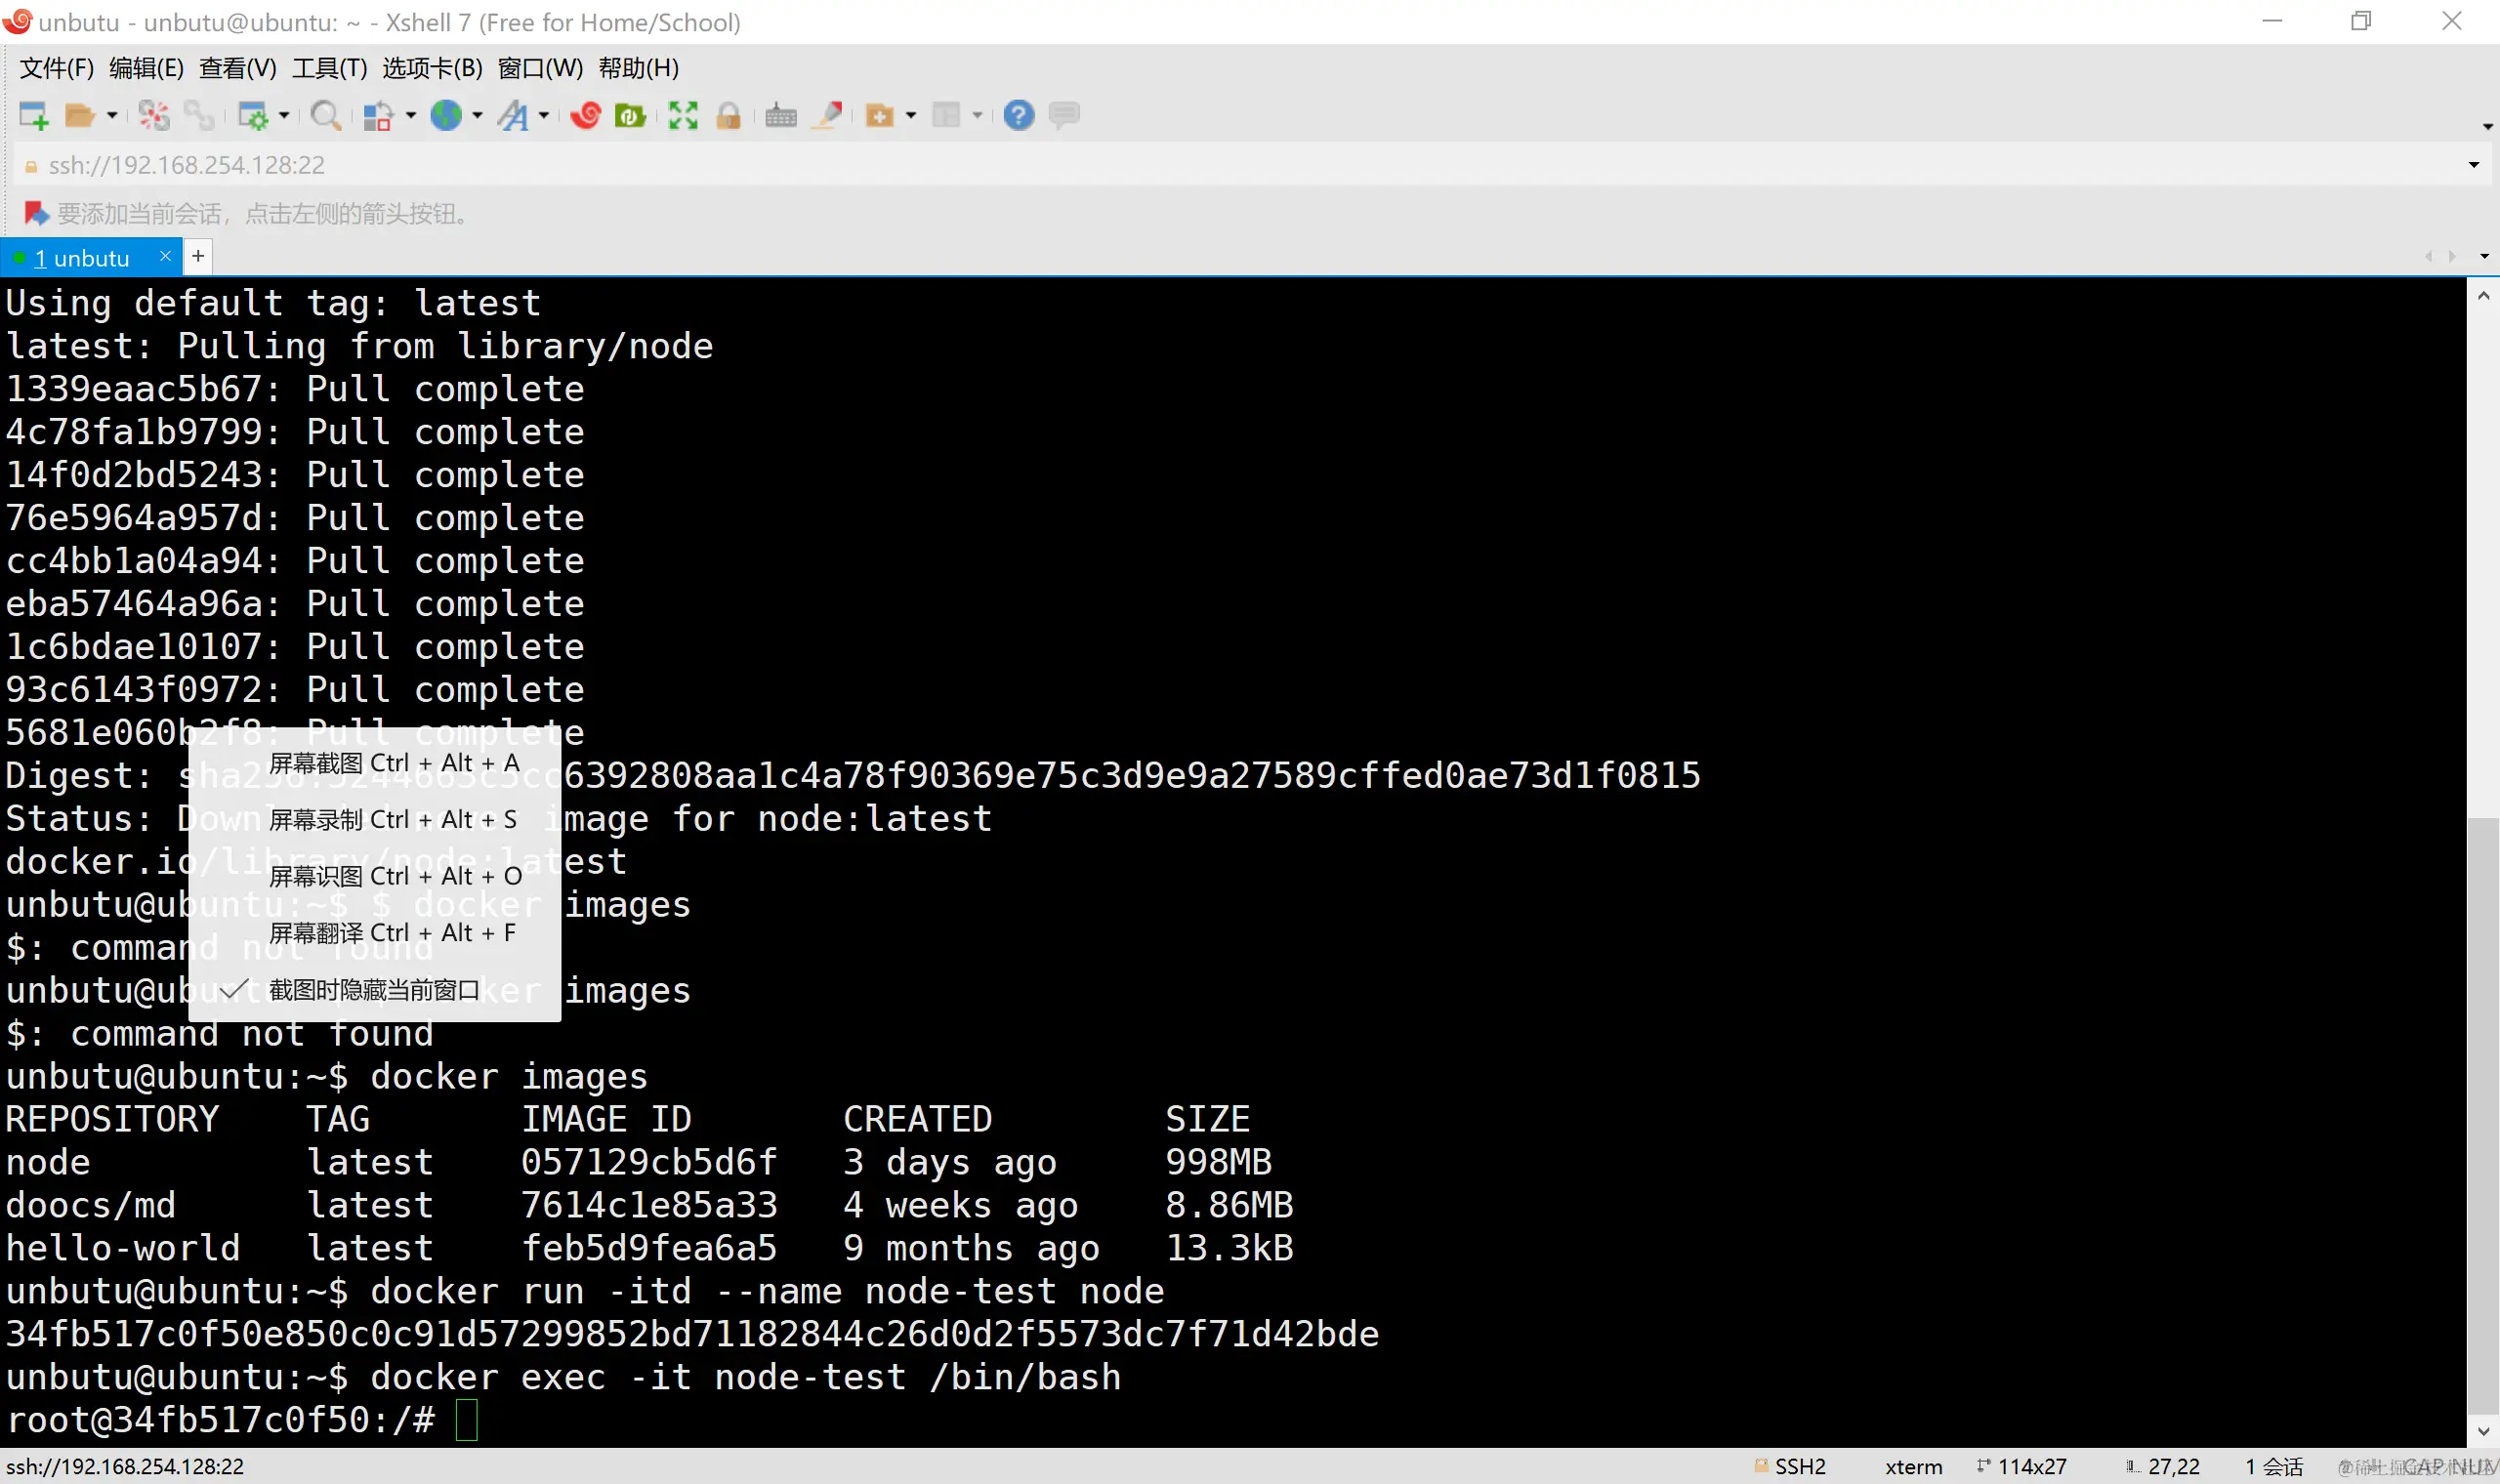Viewport: 2500px width, 1484px height.
Task: Select 屏幕截图 Ctrl+Alt+A menu entry
Action: 394,763
